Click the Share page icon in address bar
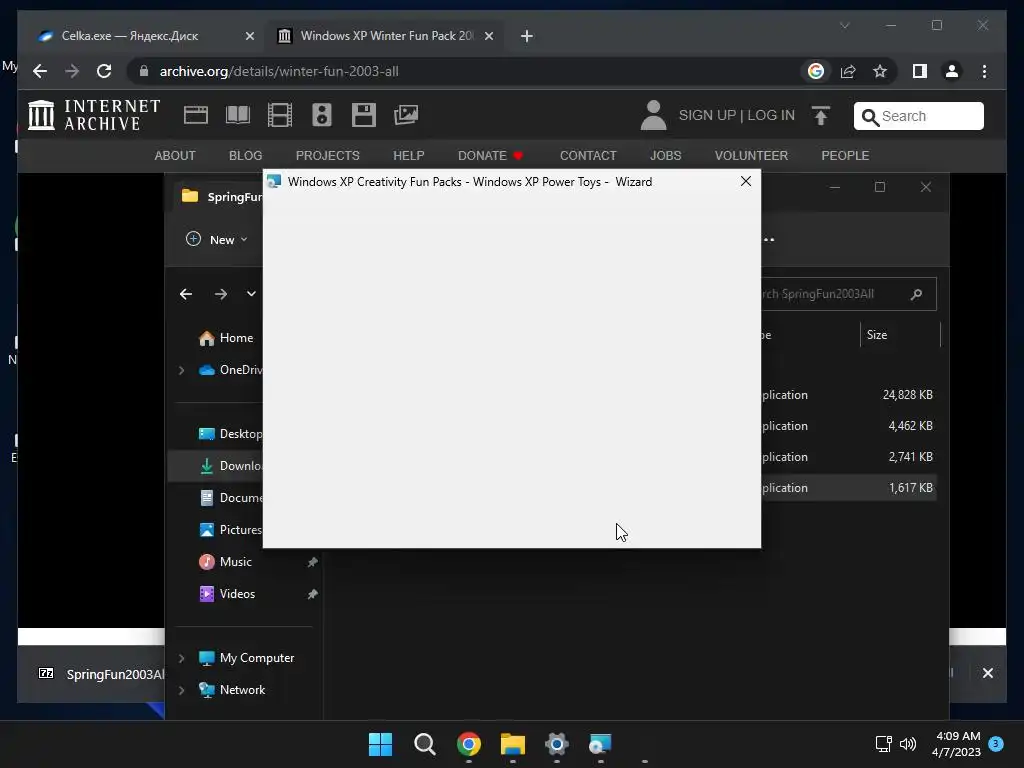This screenshot has height=768, width=1024. pyautogui.click(x=848, y=71)
